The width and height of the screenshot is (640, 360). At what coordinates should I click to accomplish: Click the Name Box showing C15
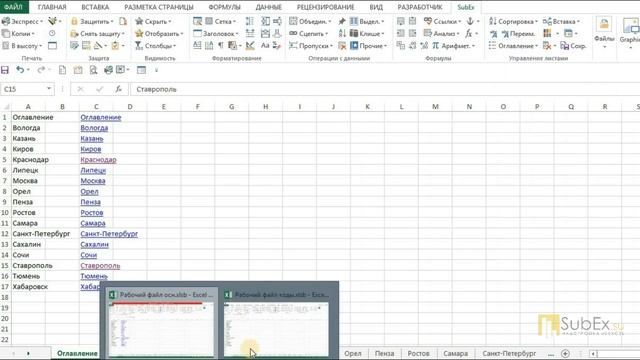point(24,89)
